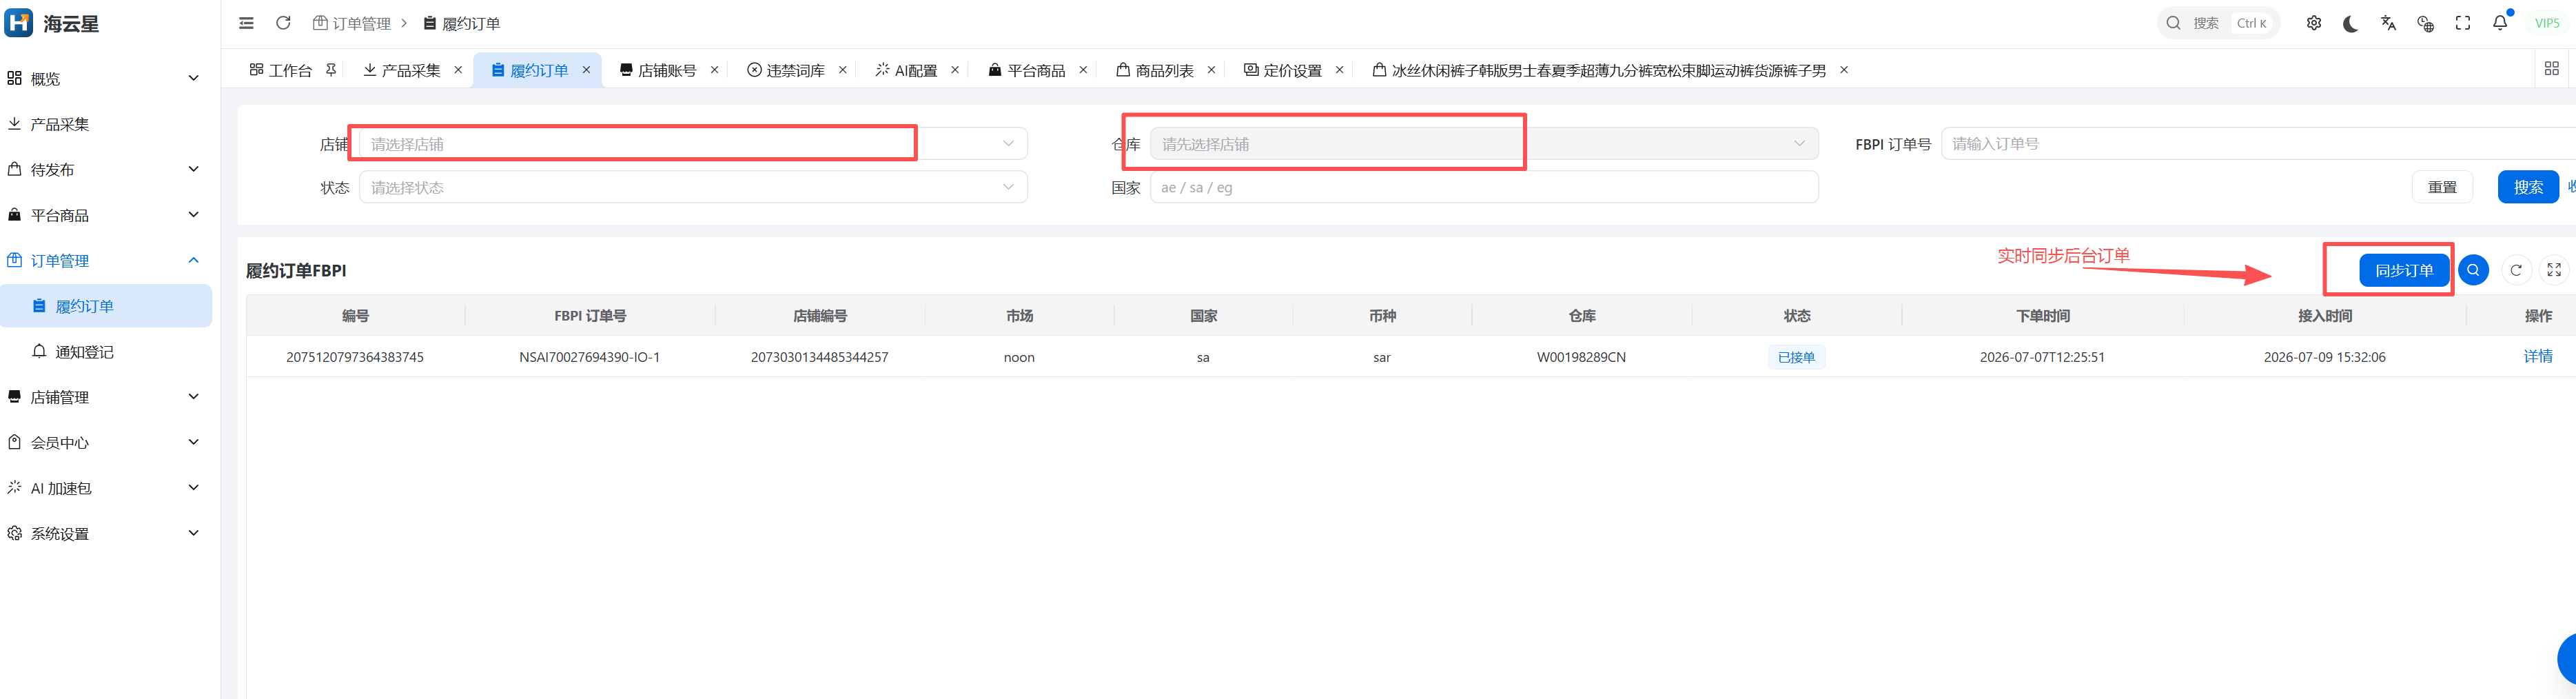Open the global search box

[2218, 23]
